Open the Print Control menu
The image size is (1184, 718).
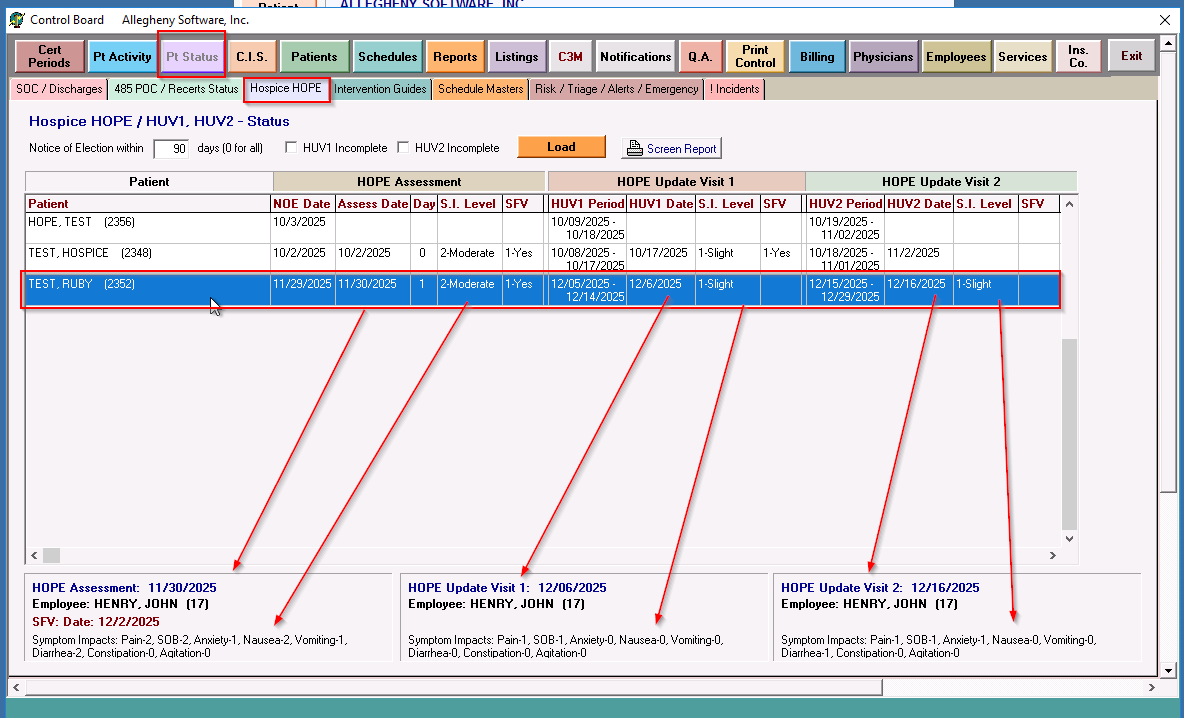[755, 57]
